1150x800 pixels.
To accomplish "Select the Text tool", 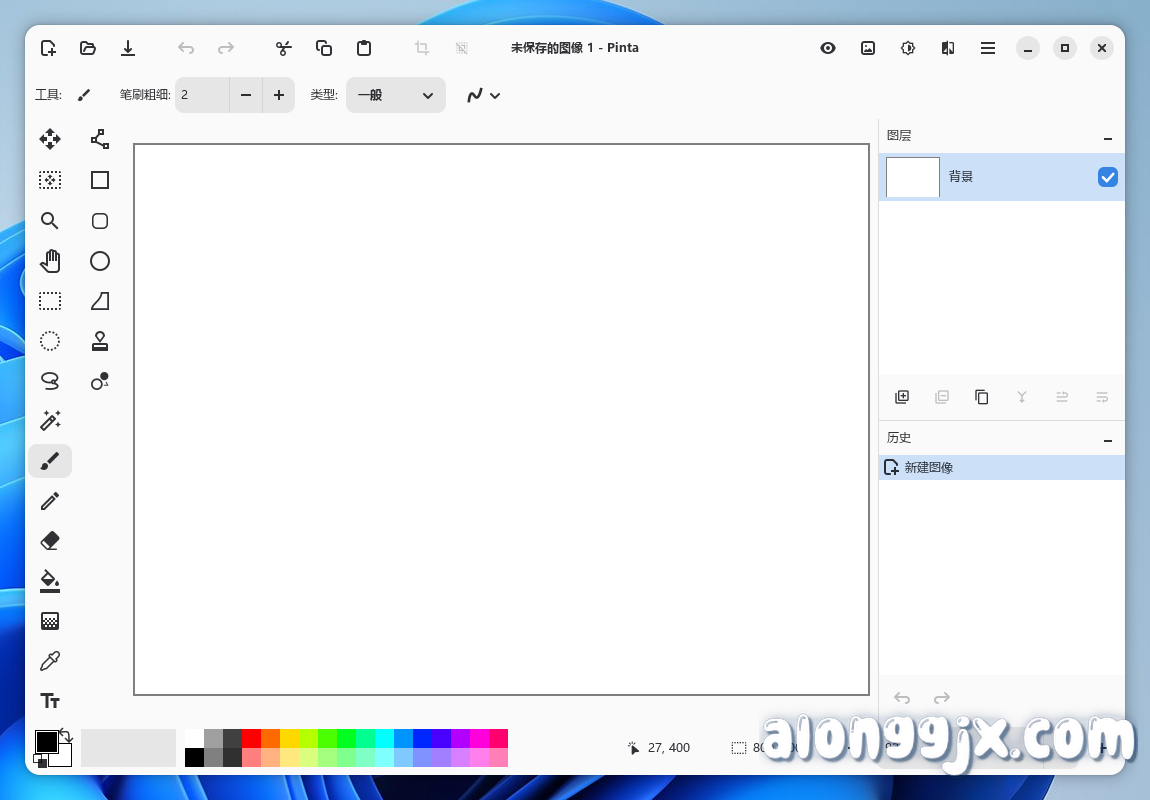I will pyautogui.click(x=50, y=701).
